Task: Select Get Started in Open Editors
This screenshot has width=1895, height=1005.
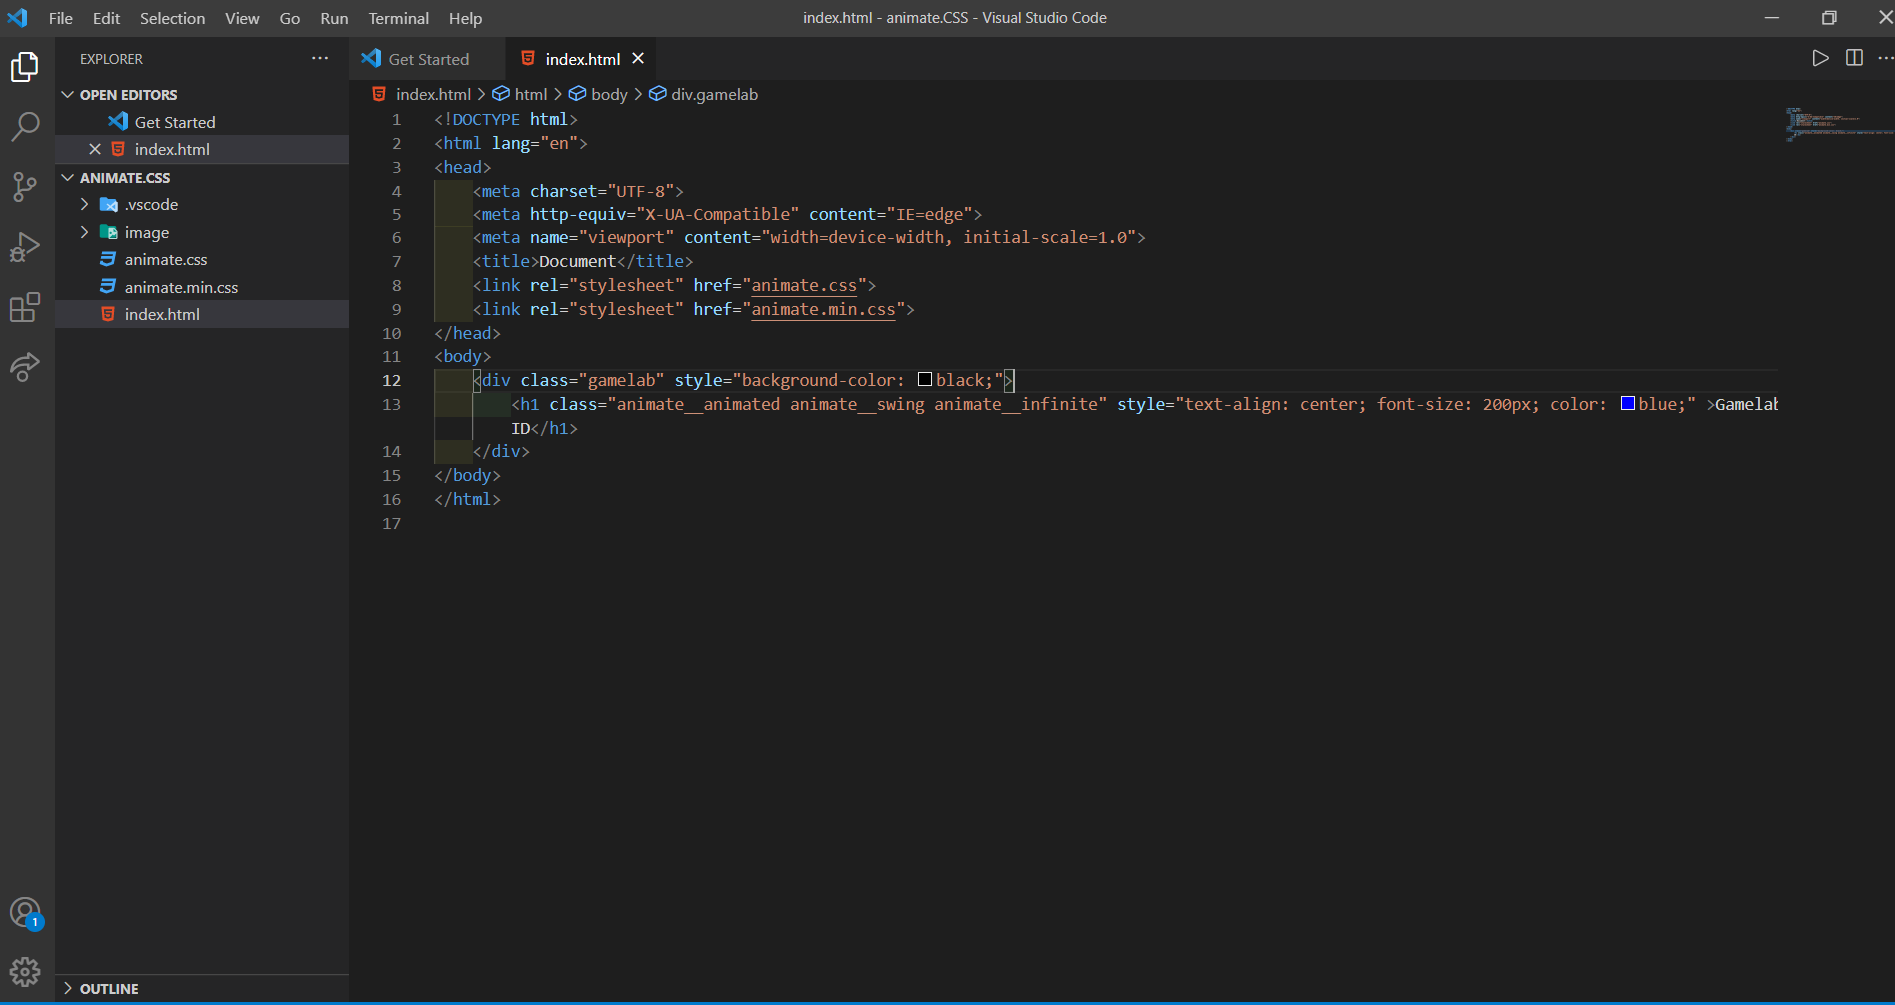Action: (x=202, y=122)
